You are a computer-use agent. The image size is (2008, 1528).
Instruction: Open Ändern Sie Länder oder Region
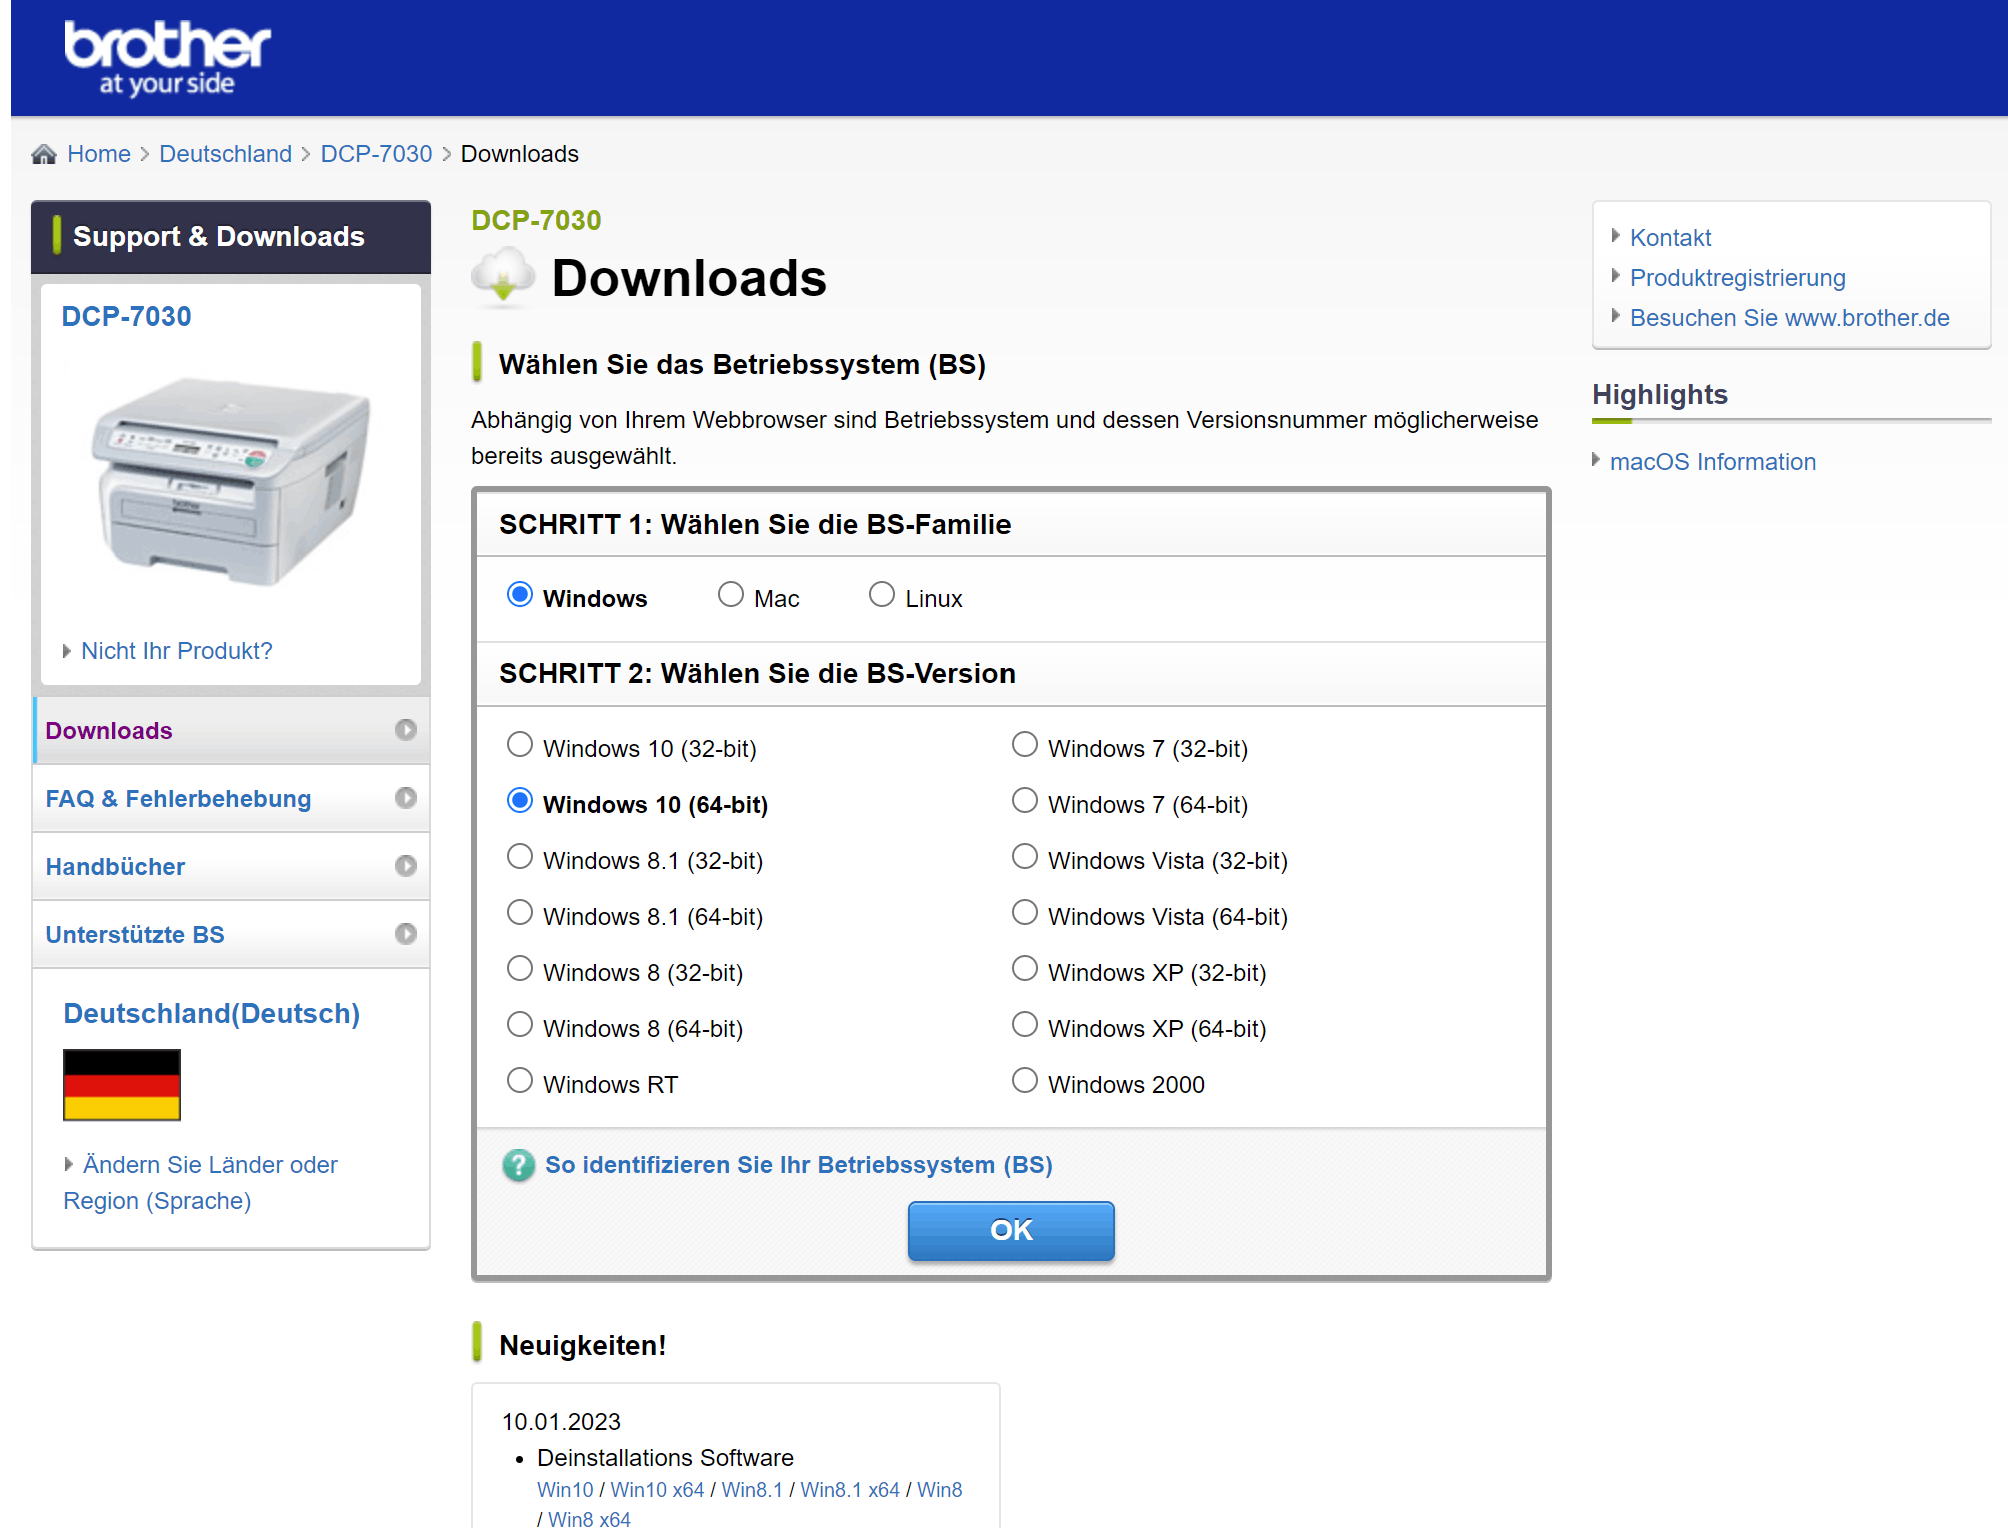[x=209, y=1165]
